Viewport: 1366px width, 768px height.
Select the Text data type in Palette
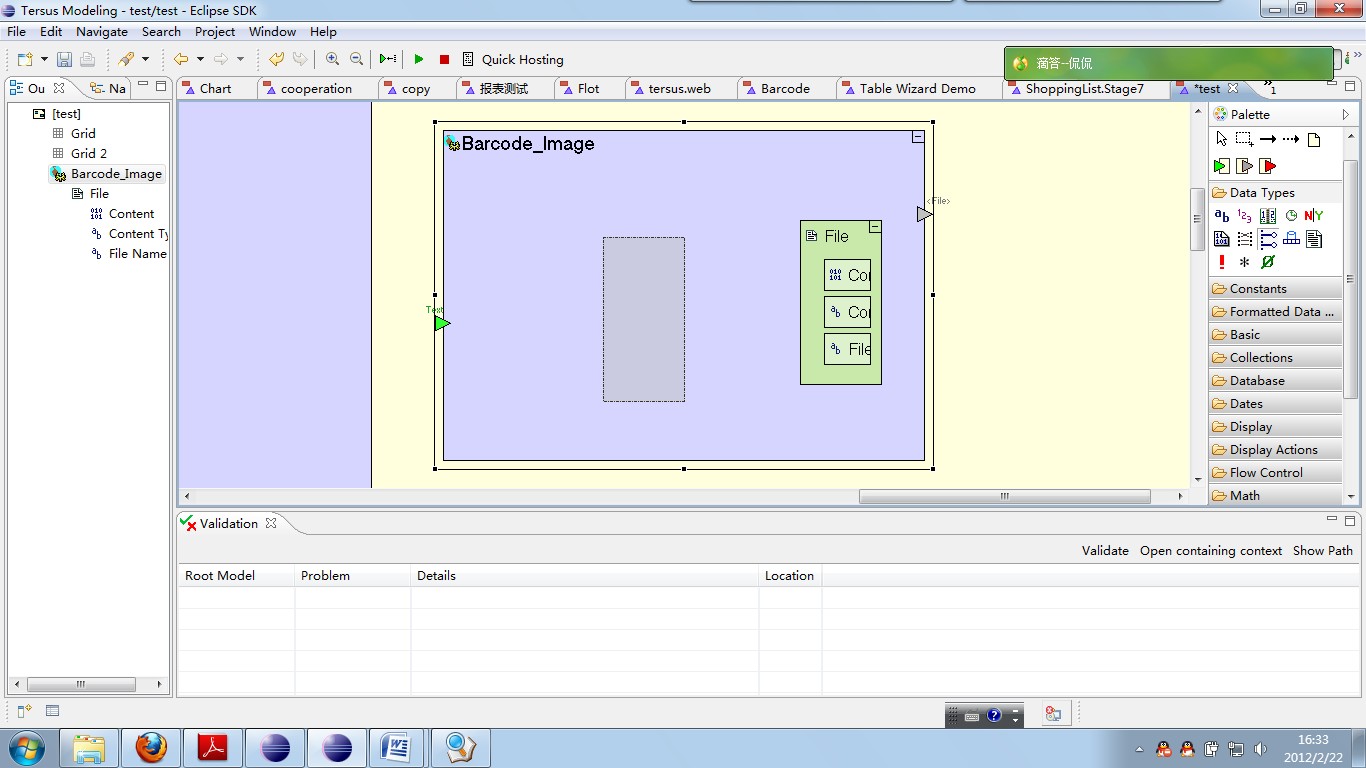pos(1222,216)
